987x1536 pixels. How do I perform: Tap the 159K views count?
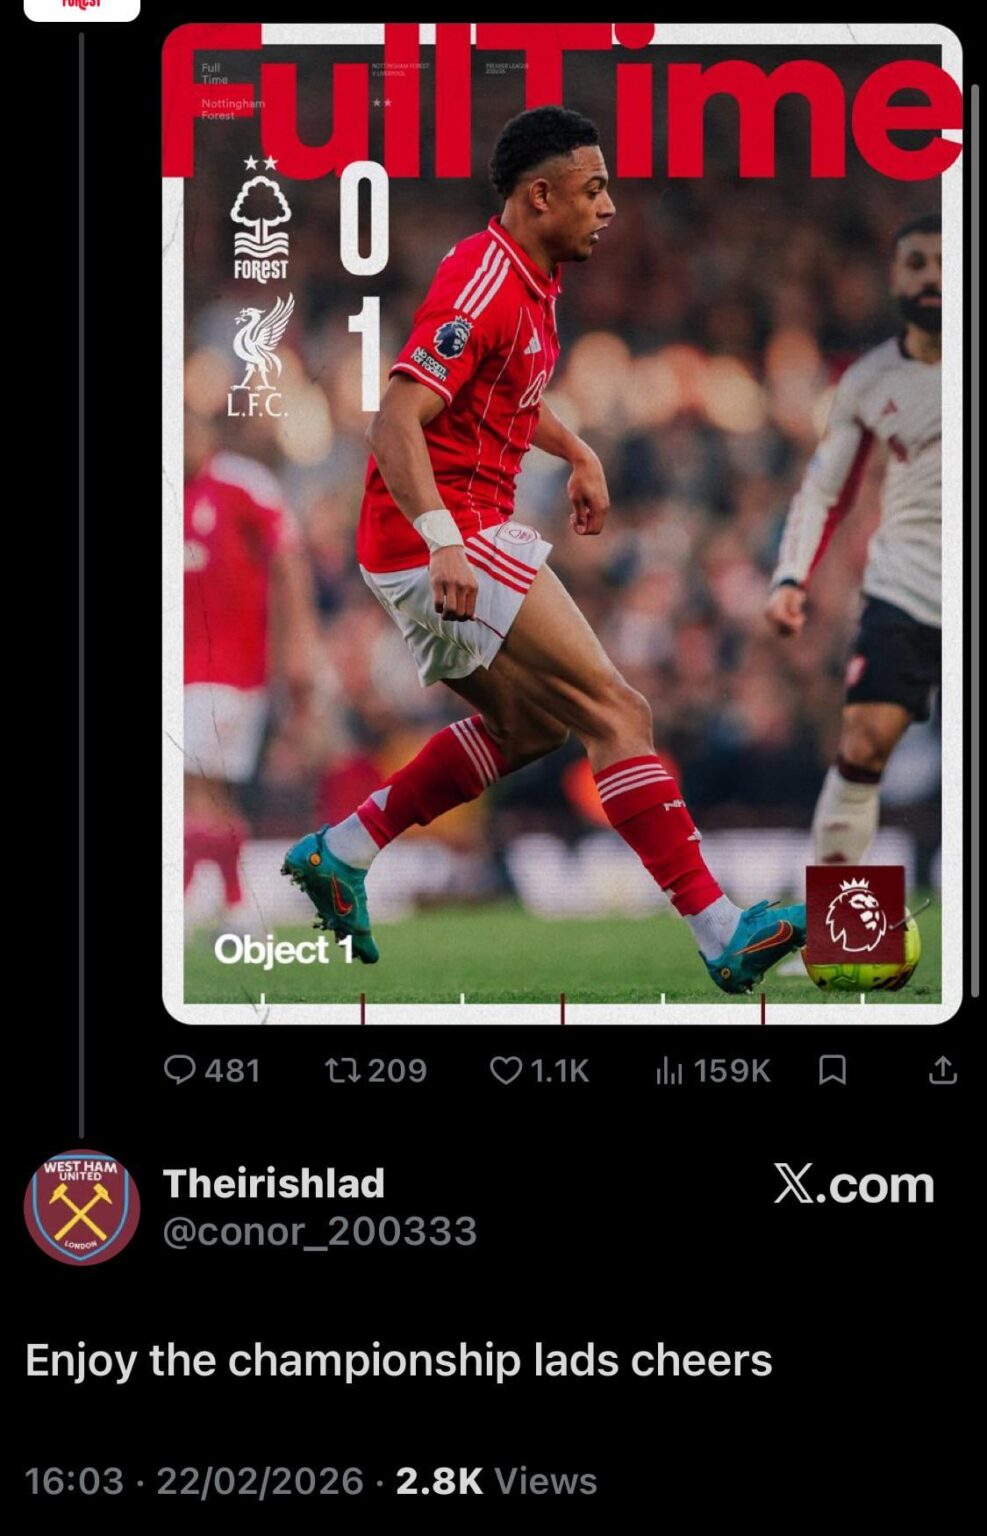point(732,1071)
